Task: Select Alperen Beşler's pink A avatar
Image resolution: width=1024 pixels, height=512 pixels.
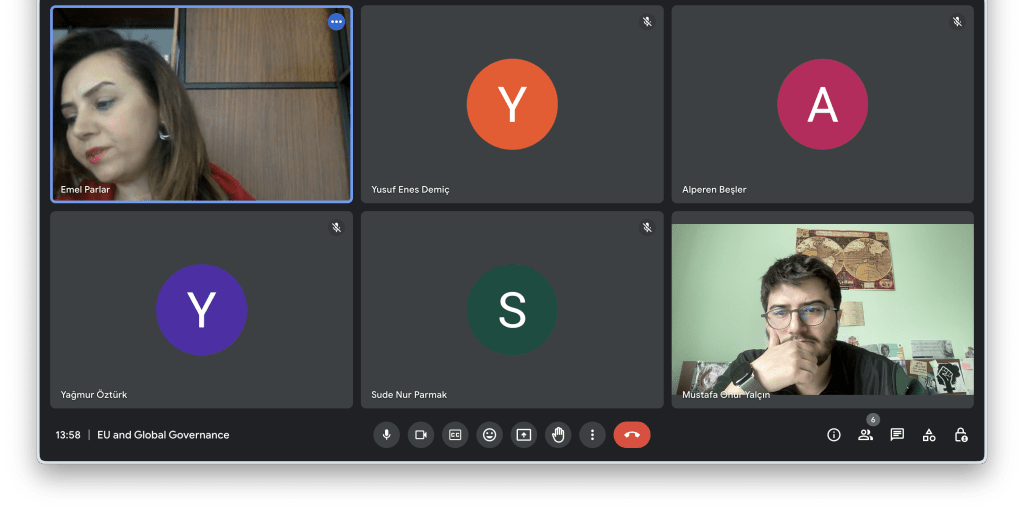Action: (822, 104)
